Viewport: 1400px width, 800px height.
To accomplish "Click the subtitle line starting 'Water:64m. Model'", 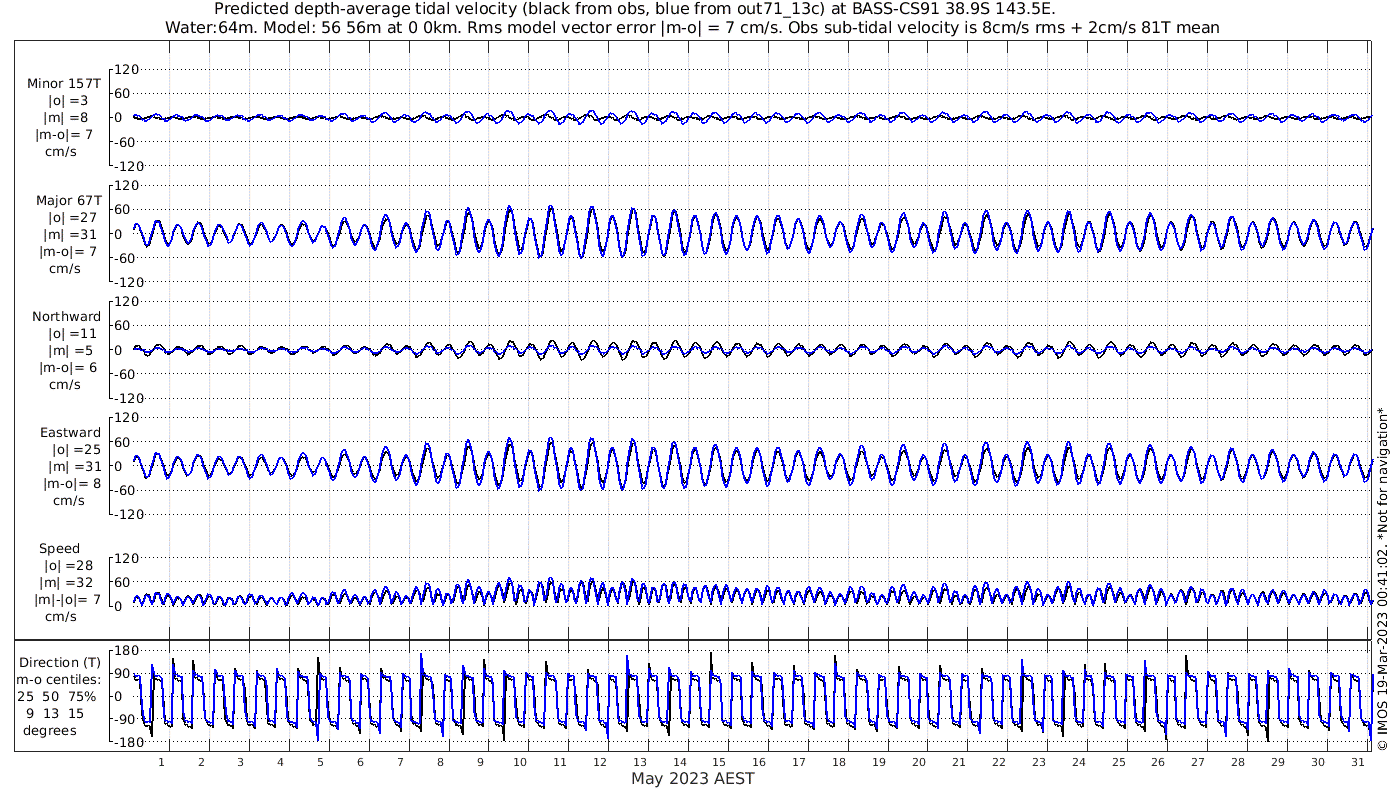I will coord(691,27).
